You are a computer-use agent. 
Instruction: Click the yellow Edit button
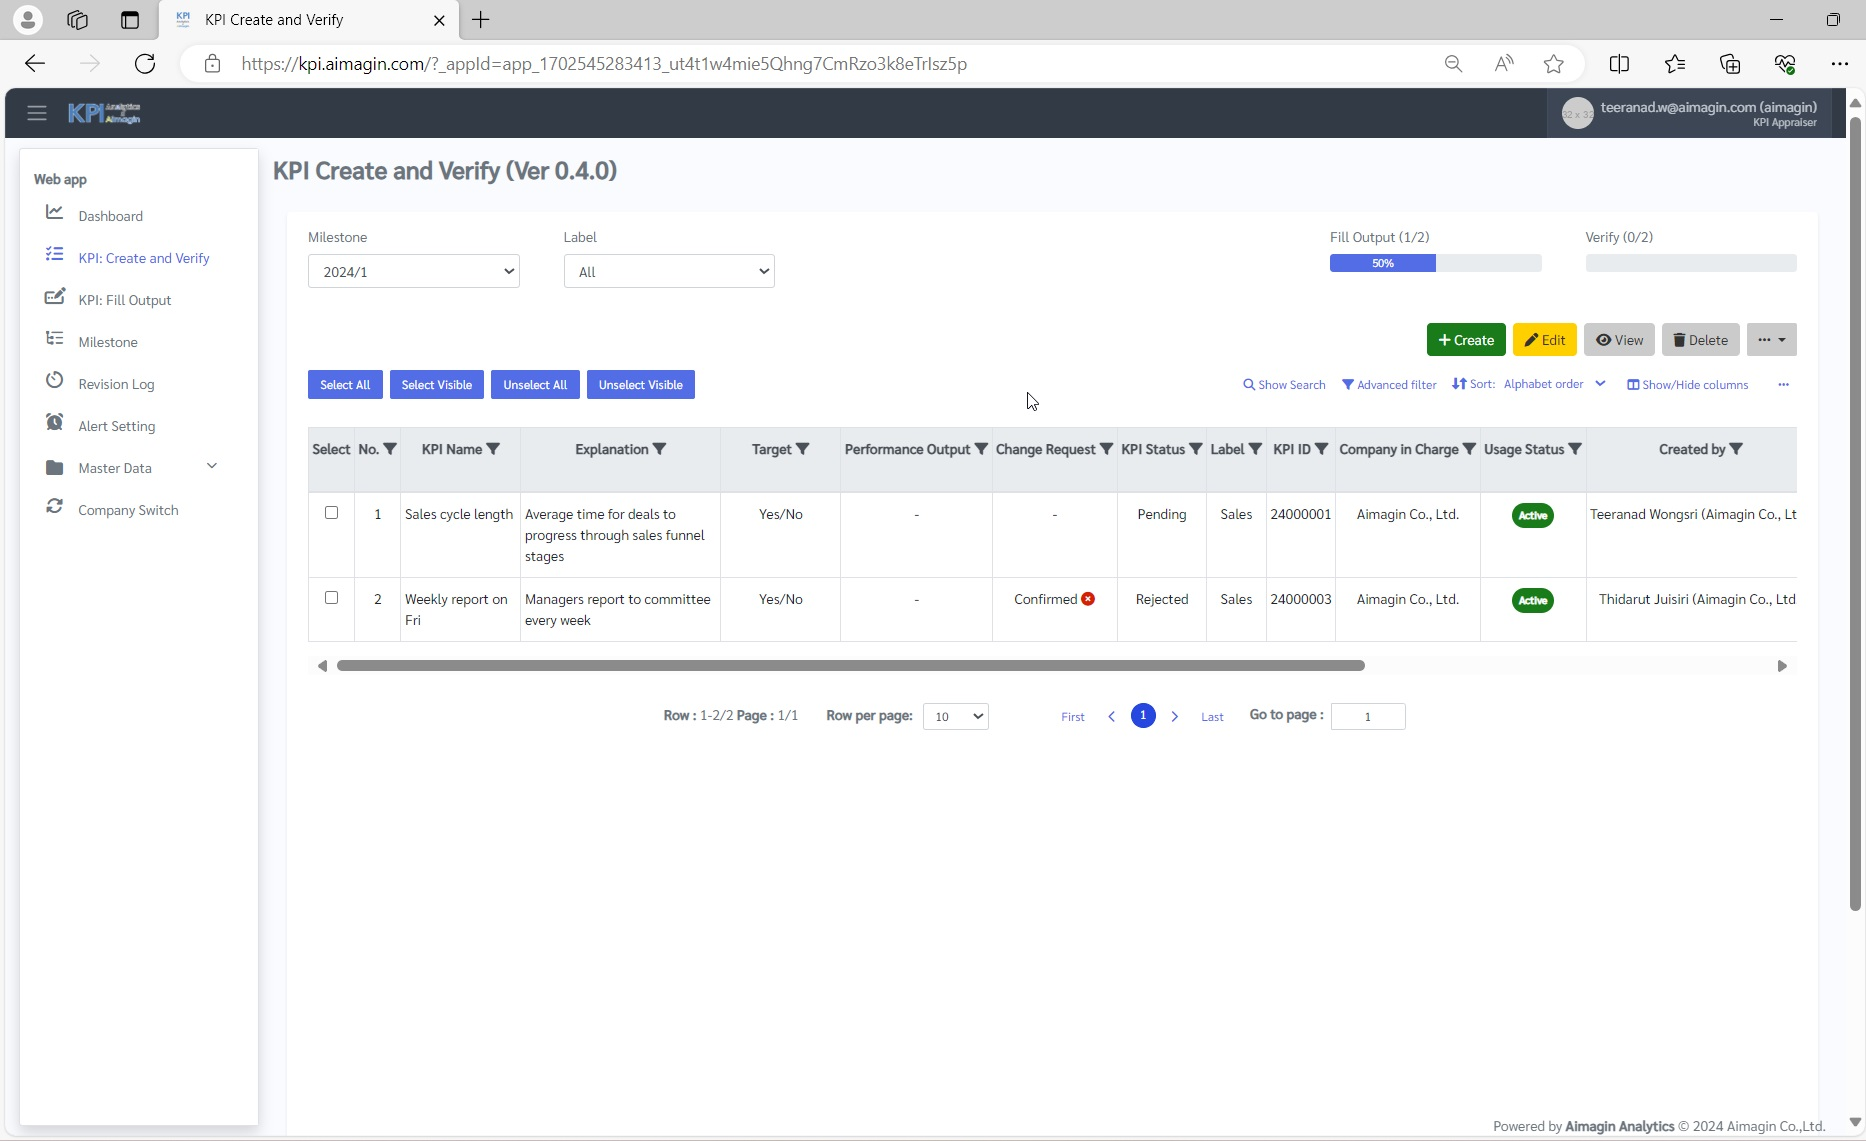tap(1544, 340)
